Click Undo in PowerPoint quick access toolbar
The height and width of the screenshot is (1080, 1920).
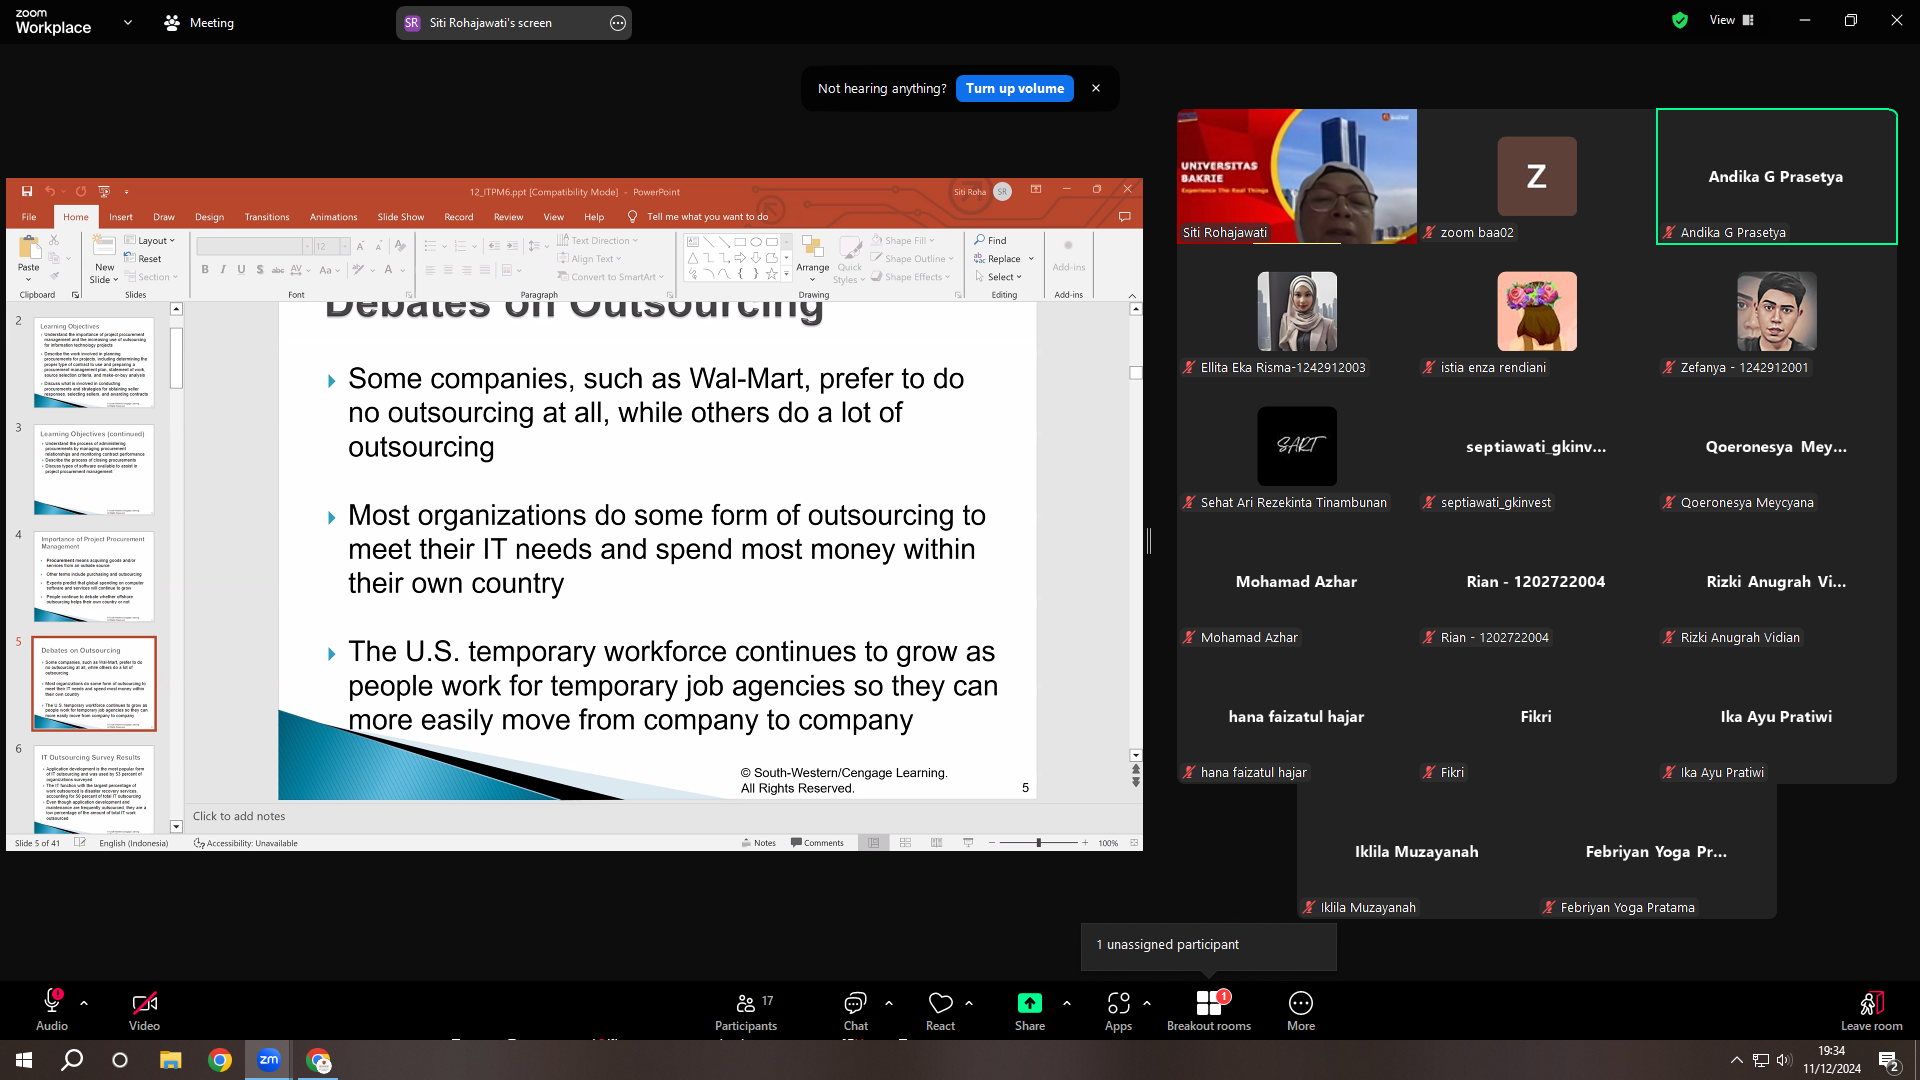49,191
